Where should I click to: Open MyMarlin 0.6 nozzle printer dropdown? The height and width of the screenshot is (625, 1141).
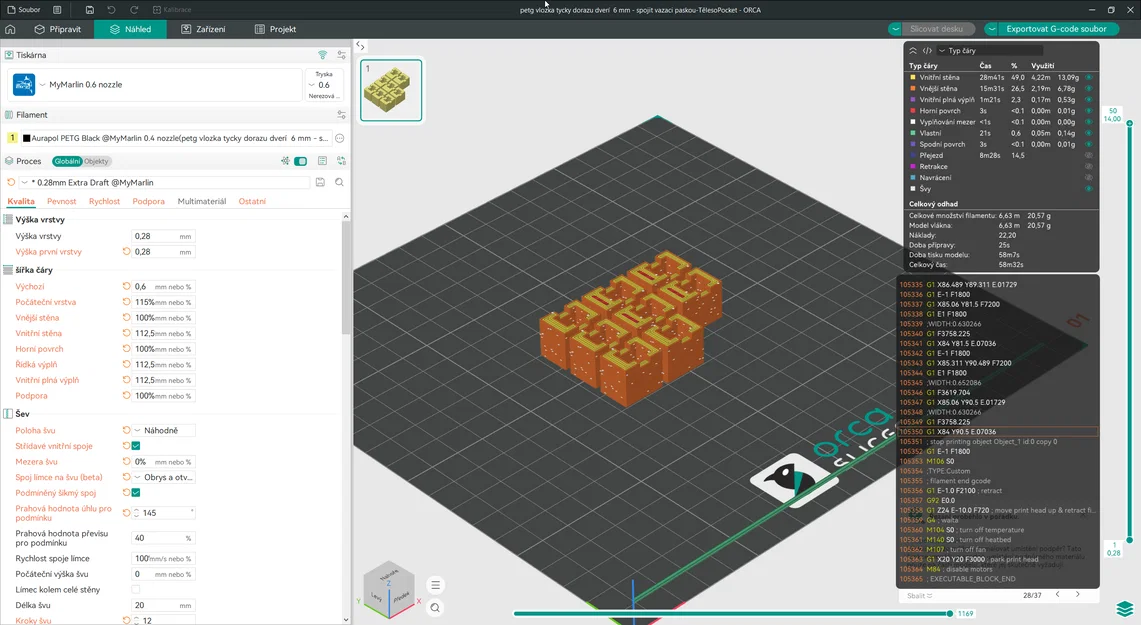coord(169,84)
